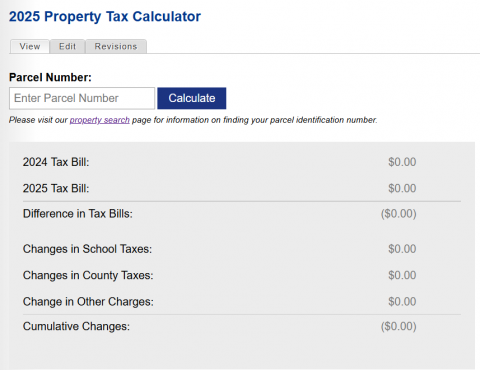The width and height of the screenshot is (480, 370).
Task: Click the Calculate button
Action: pos(192,98)
